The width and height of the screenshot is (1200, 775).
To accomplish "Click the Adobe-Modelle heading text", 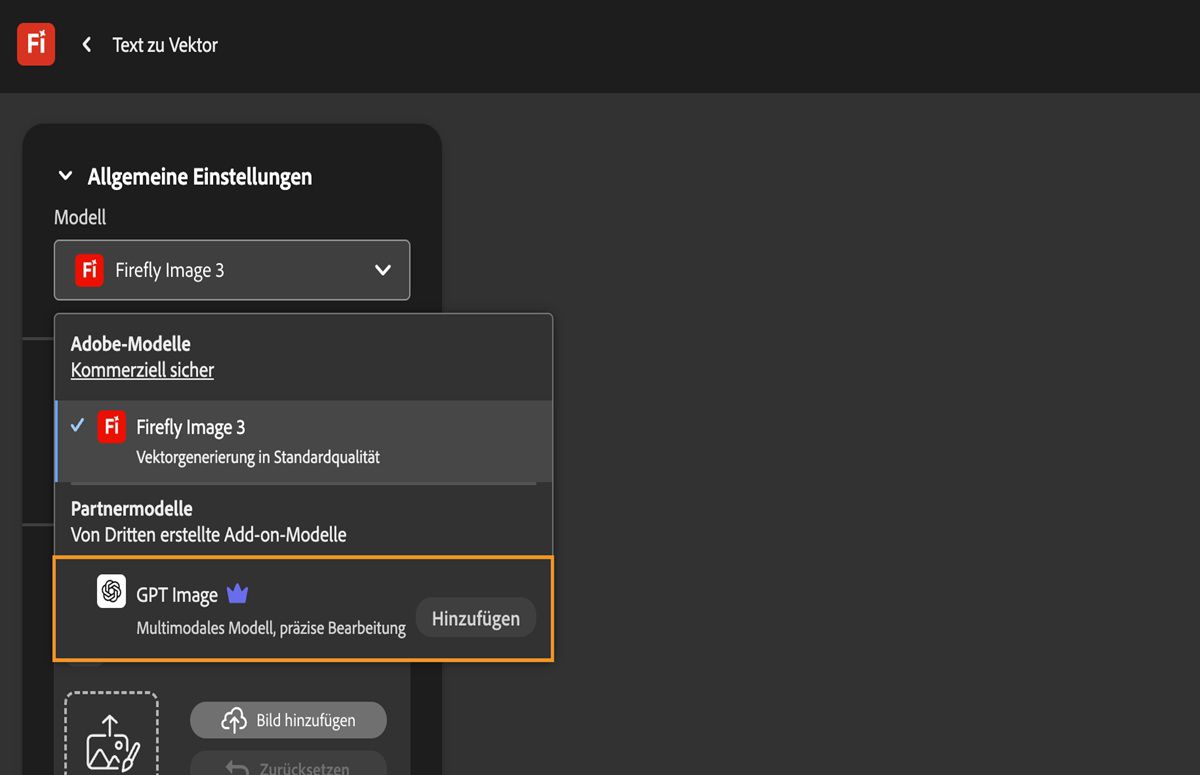I will pyautogui.click(x=131, y=344).
